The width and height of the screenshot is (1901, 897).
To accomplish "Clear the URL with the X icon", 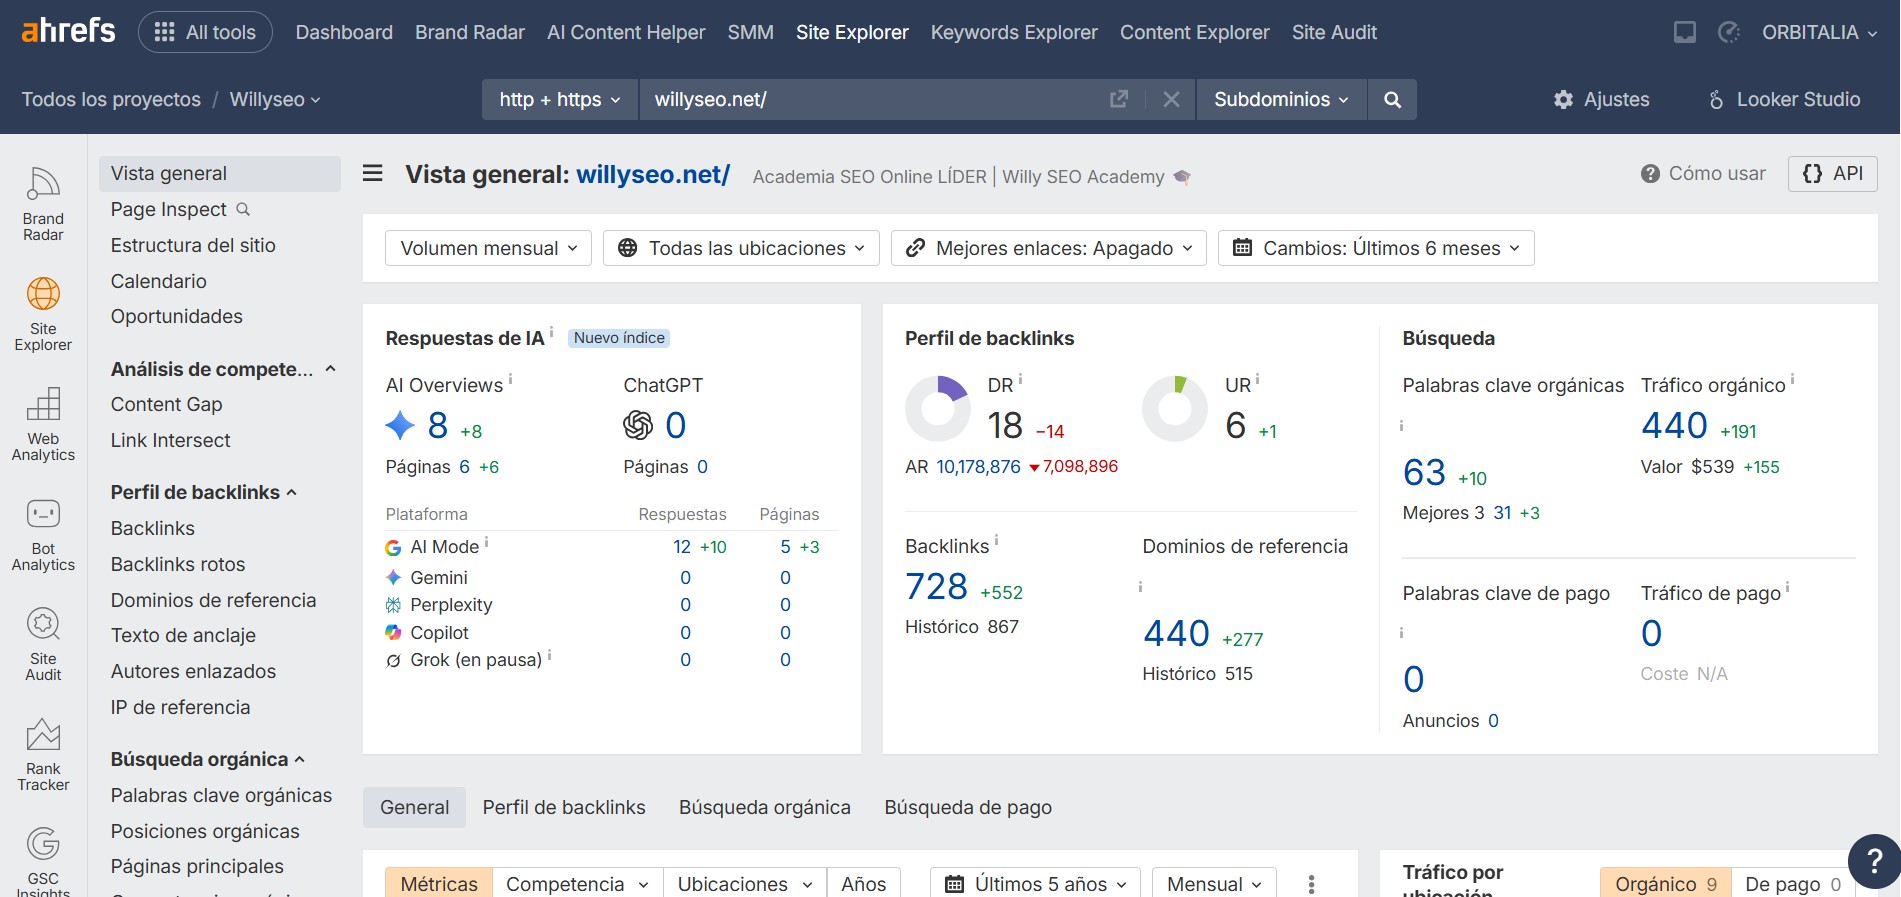I will [x=1171, y=99].
